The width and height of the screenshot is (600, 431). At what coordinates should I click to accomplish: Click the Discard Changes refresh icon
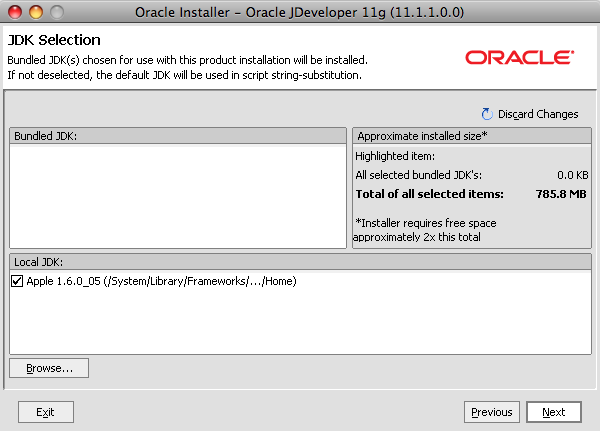[487, 114]
